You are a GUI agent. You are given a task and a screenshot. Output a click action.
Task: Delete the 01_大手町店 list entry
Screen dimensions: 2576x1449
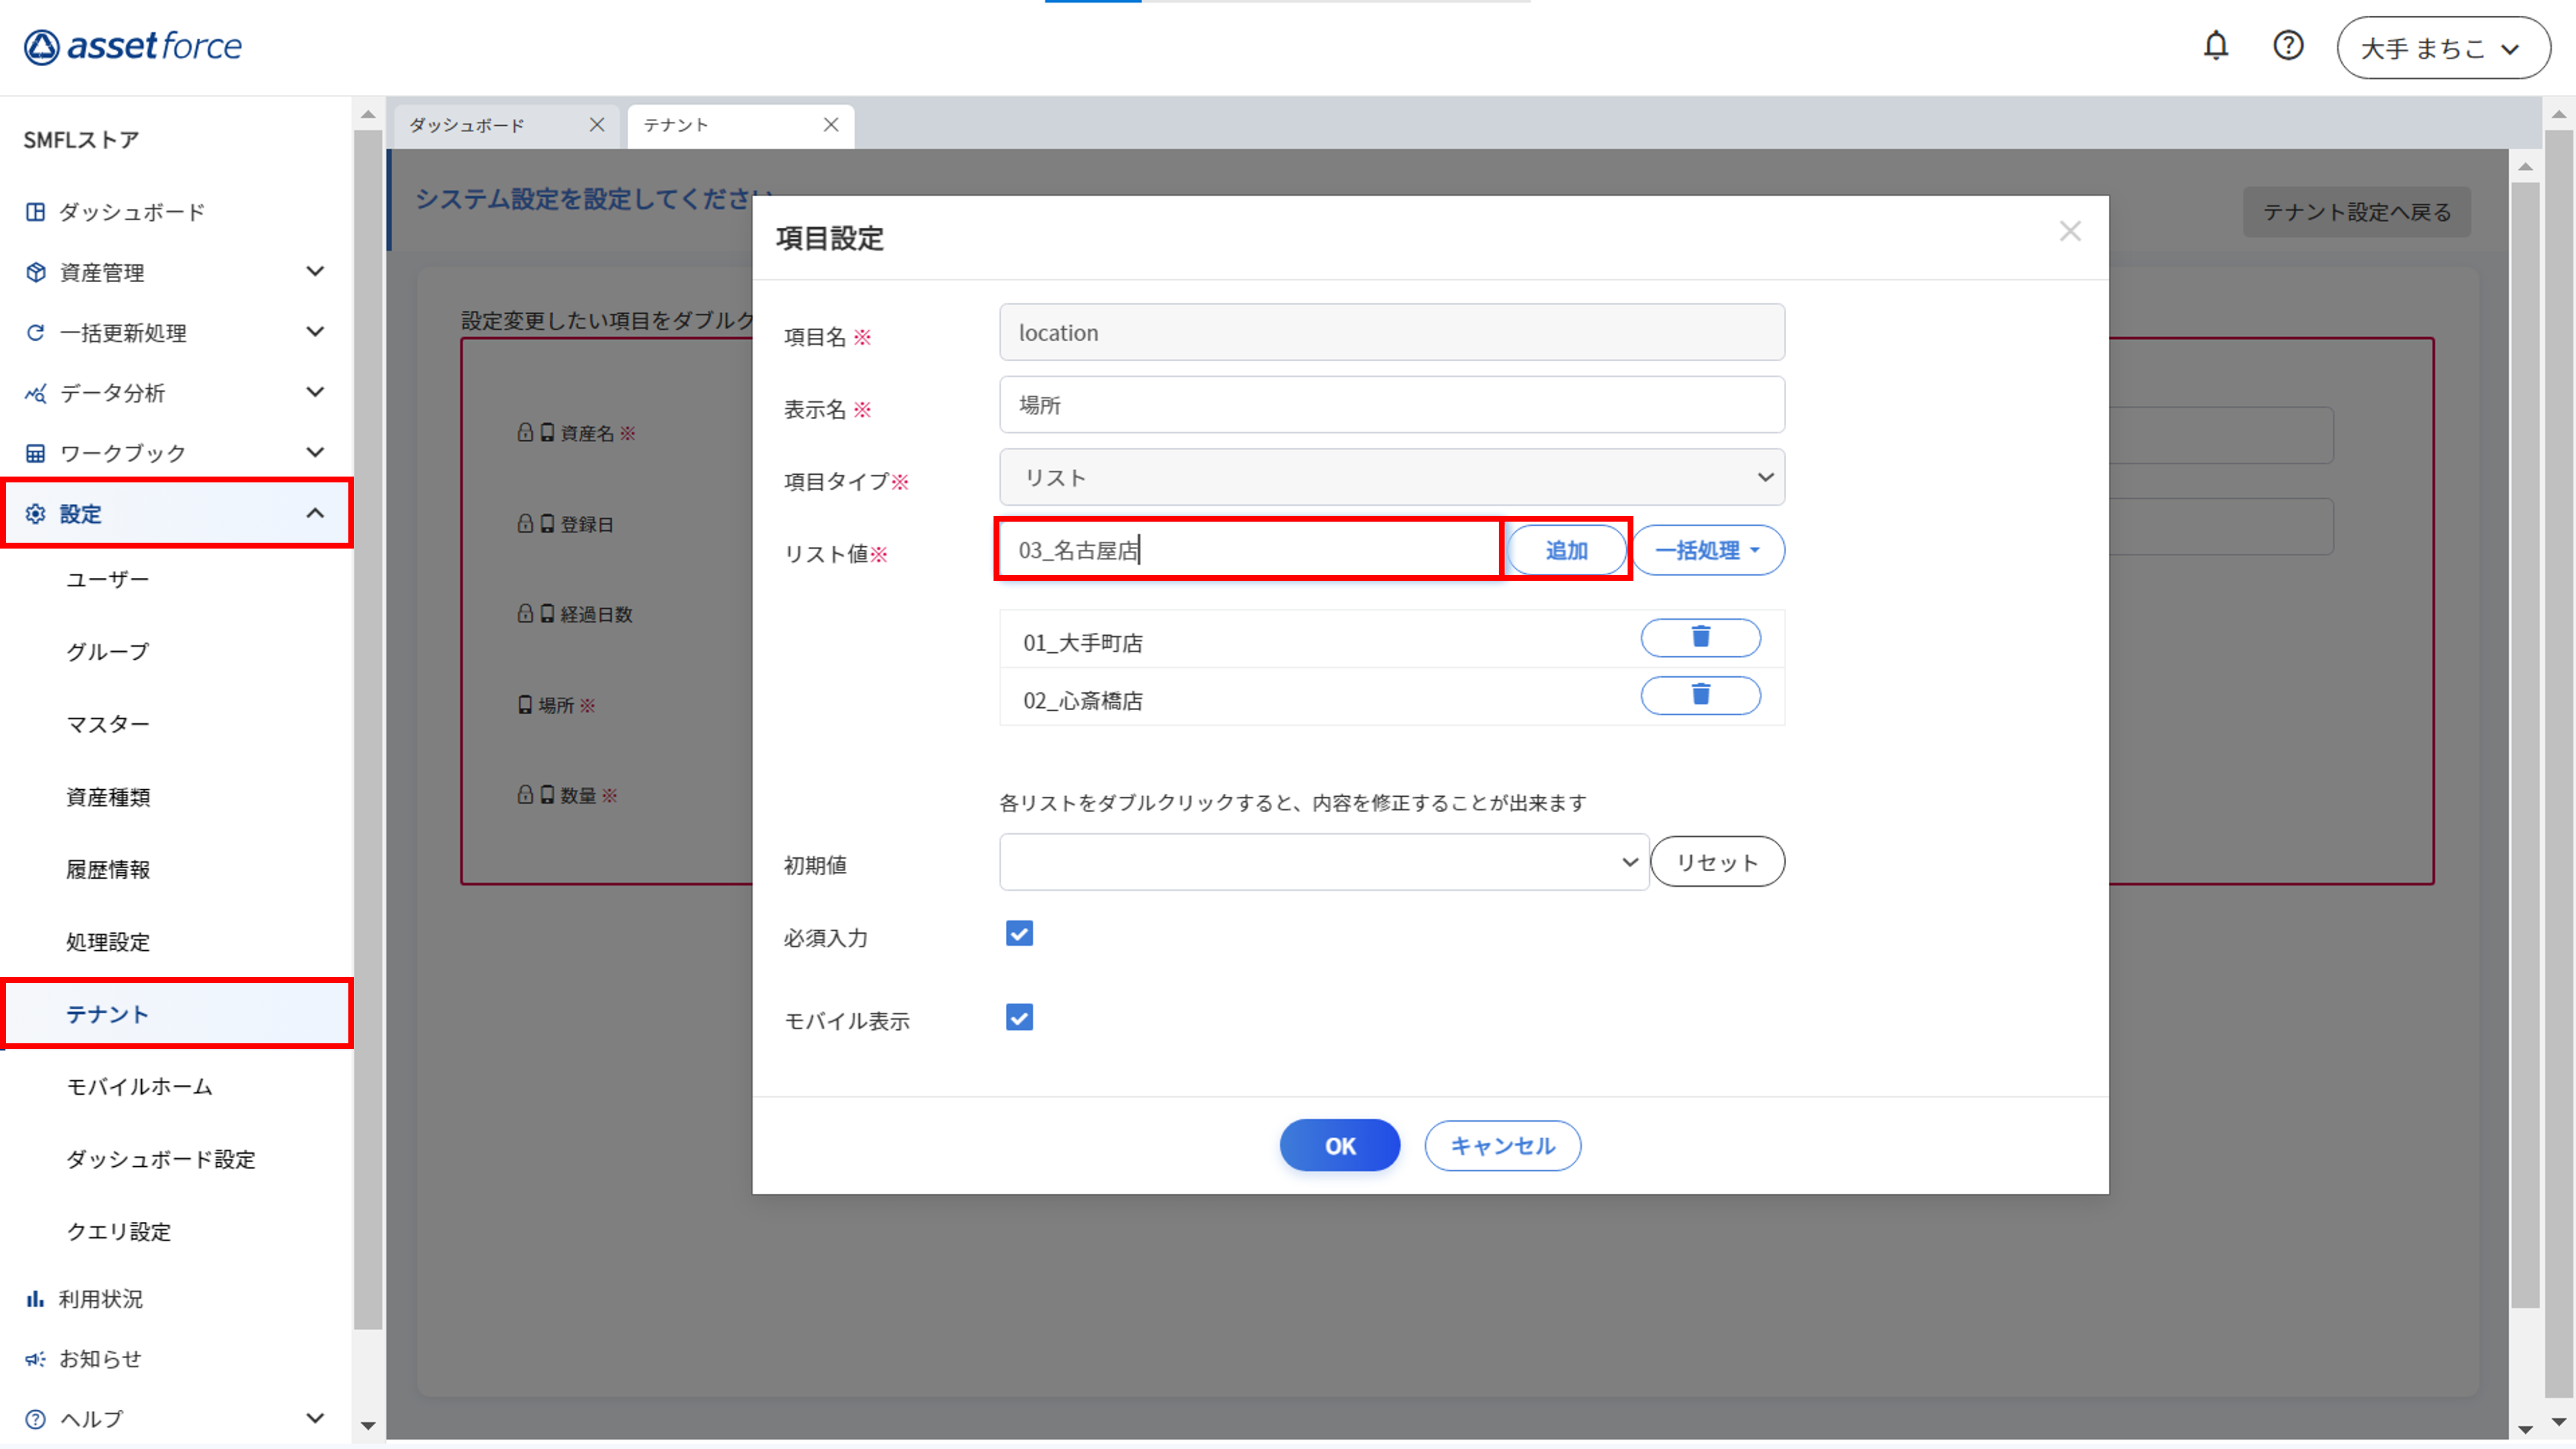pyautogui.click(x=1699, y=638)
